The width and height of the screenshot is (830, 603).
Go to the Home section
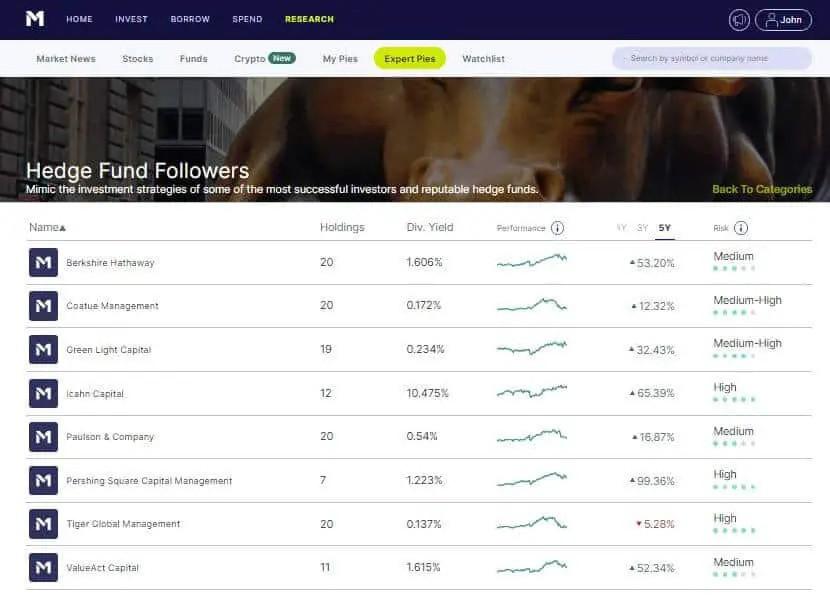pos(79,19)
